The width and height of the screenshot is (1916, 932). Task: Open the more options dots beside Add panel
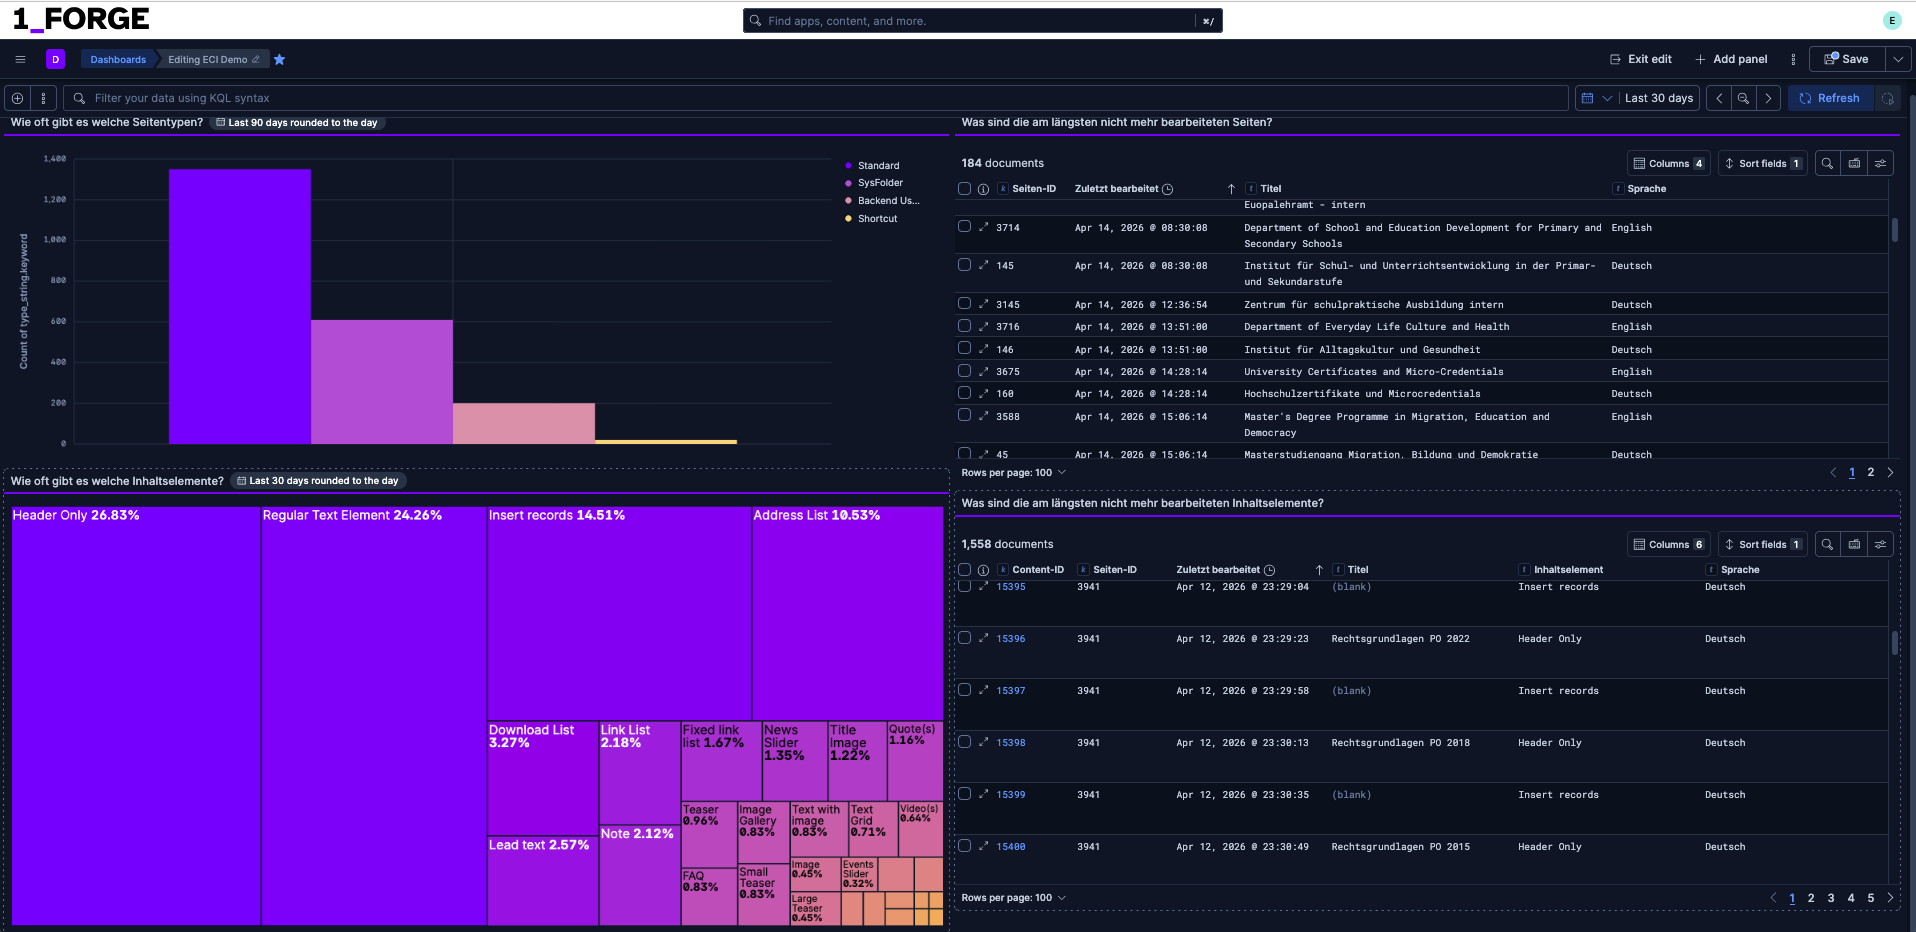1793,59
